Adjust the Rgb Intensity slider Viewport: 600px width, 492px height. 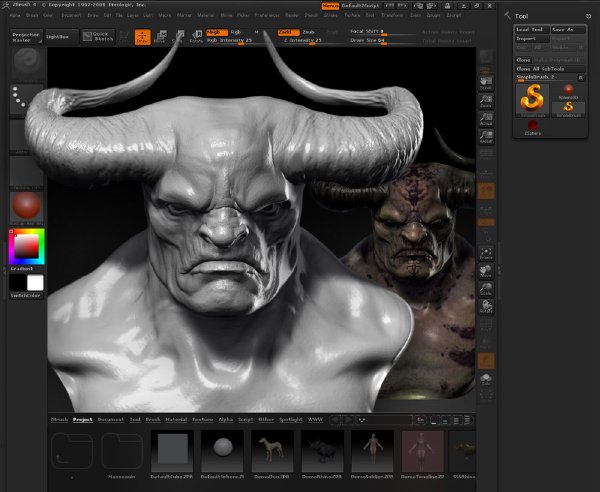coord(236,41)
